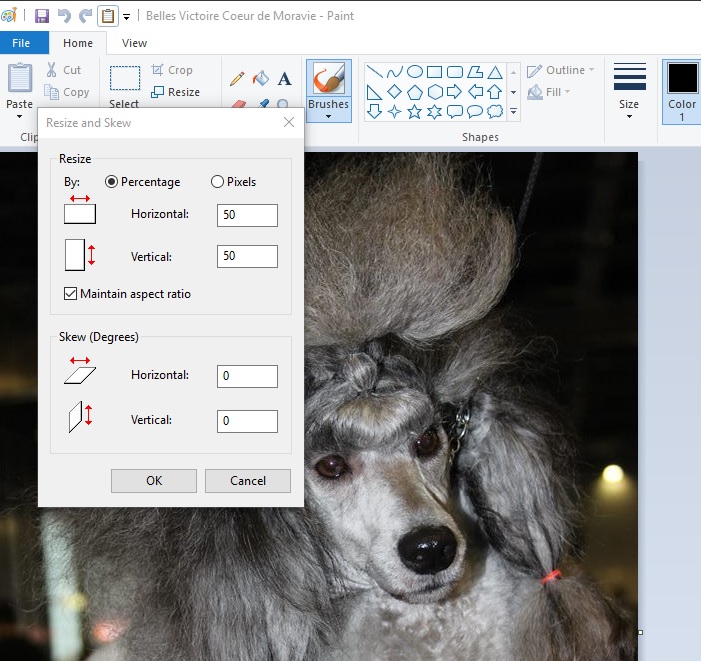Pick the Six-point star shape
This screenshot has height=661, width=701.
(x=434, y=111)
